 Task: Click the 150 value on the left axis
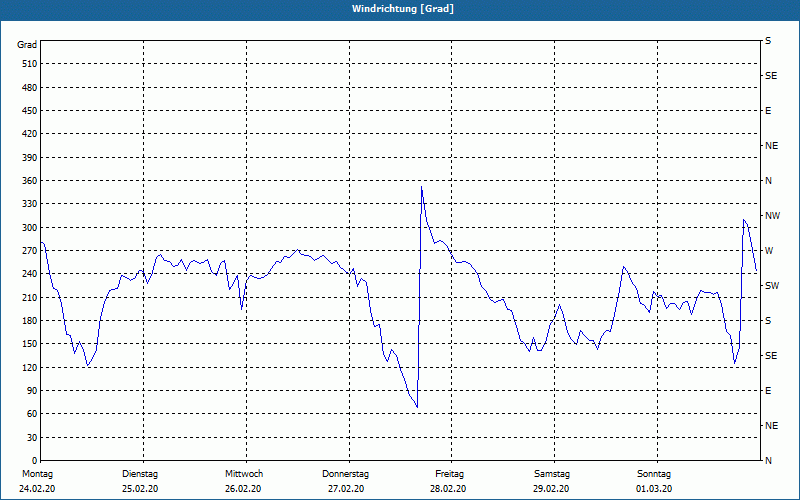[x=30, y=344]
